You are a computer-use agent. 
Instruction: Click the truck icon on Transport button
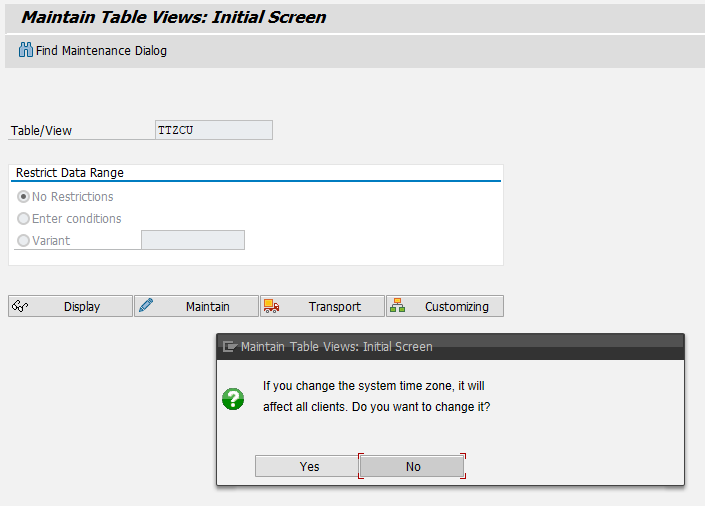271,306
